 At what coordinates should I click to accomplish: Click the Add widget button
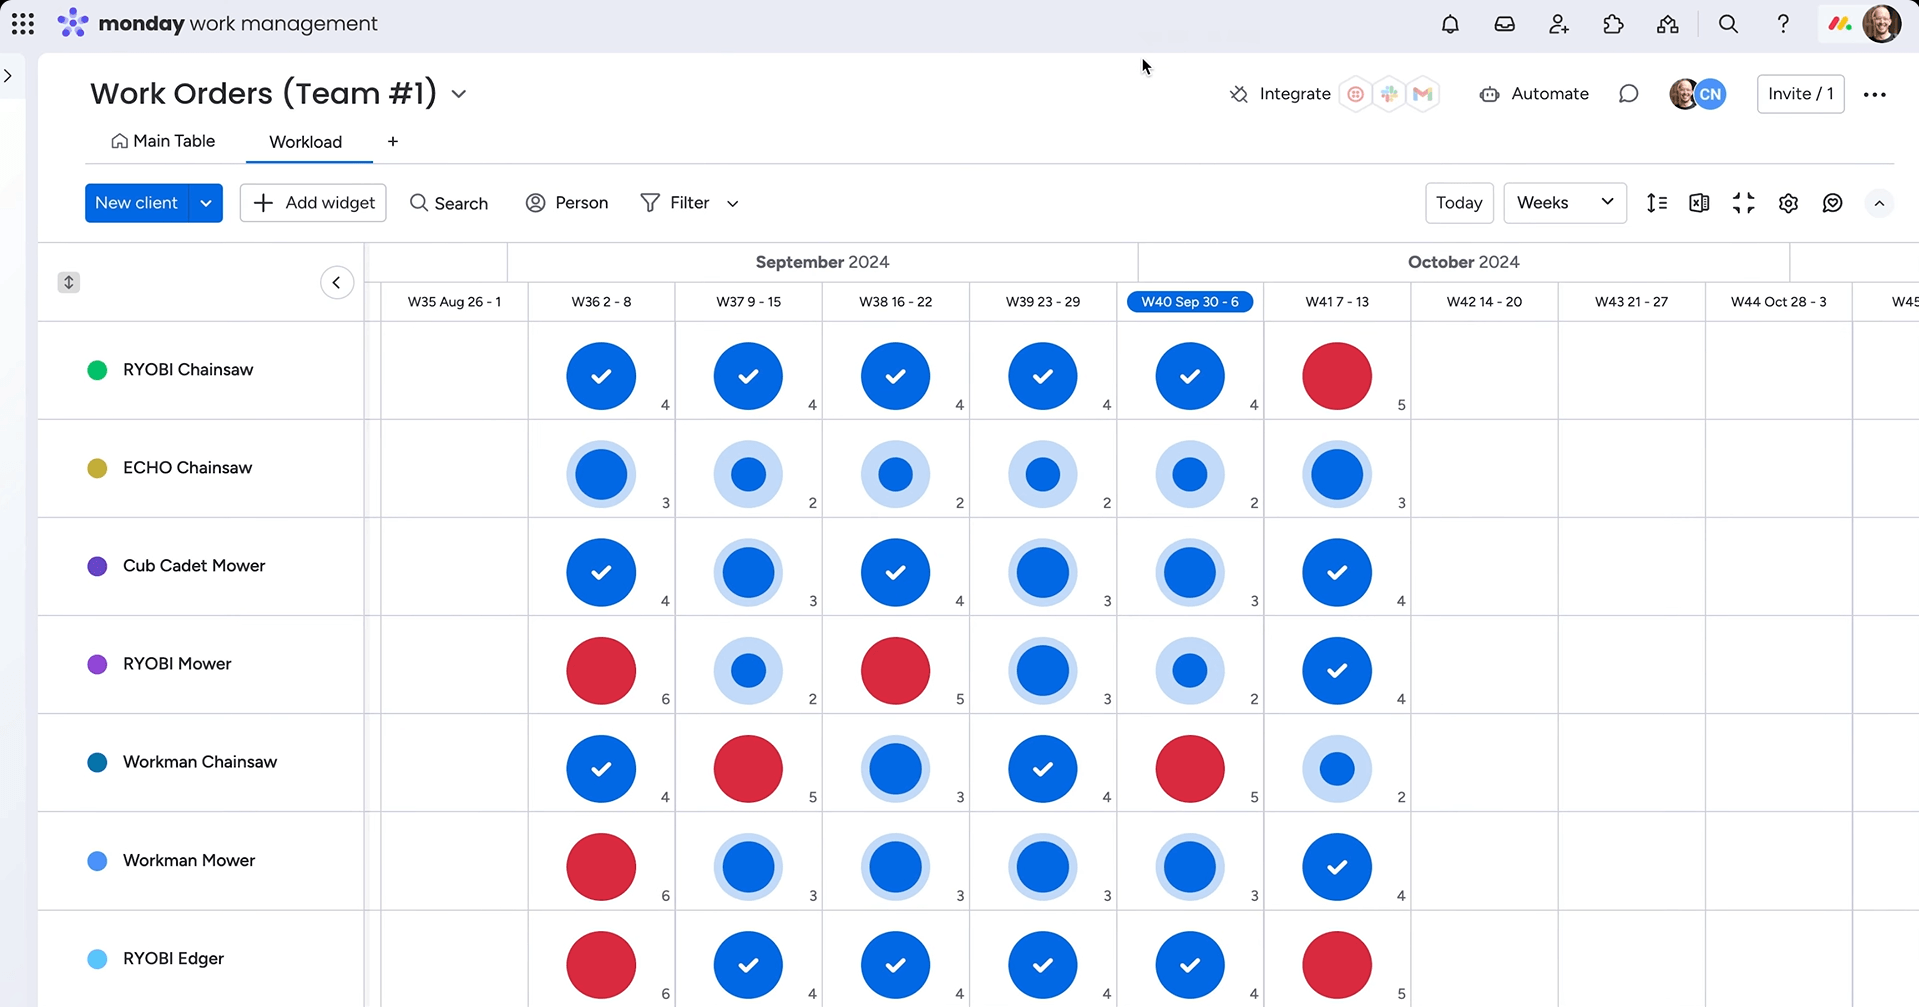314,203
